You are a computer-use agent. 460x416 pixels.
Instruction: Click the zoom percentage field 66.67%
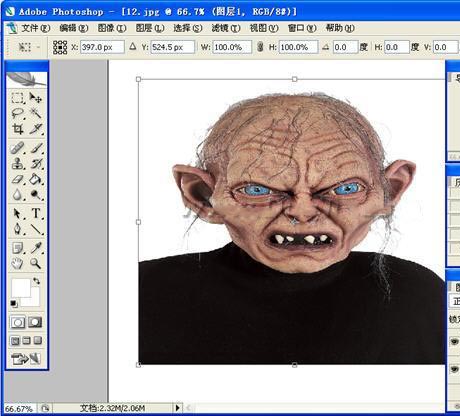pyautogui.click(x=19, y=408)
